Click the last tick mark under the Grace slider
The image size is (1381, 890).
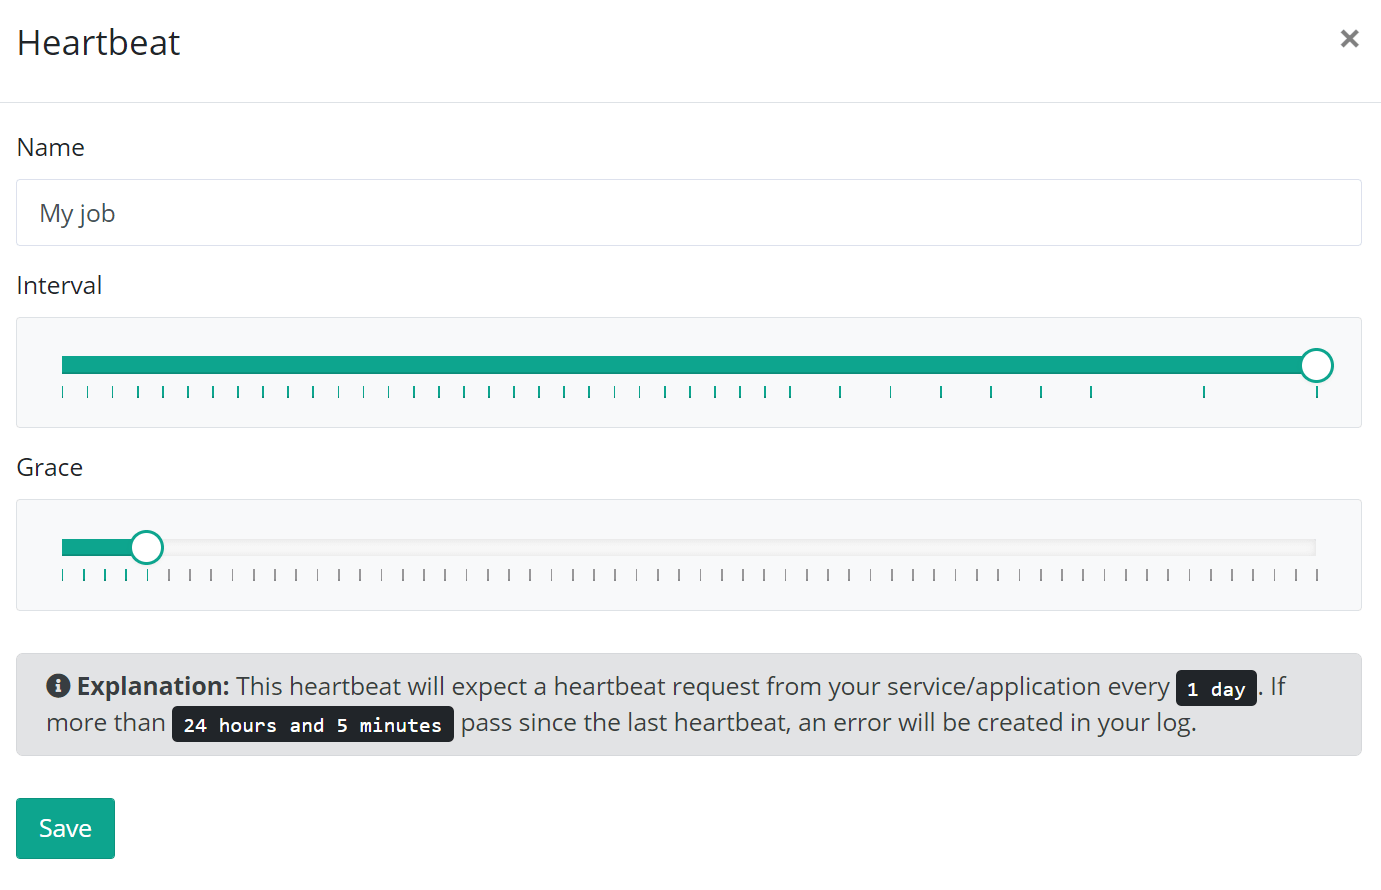(x=1317, y=574)
